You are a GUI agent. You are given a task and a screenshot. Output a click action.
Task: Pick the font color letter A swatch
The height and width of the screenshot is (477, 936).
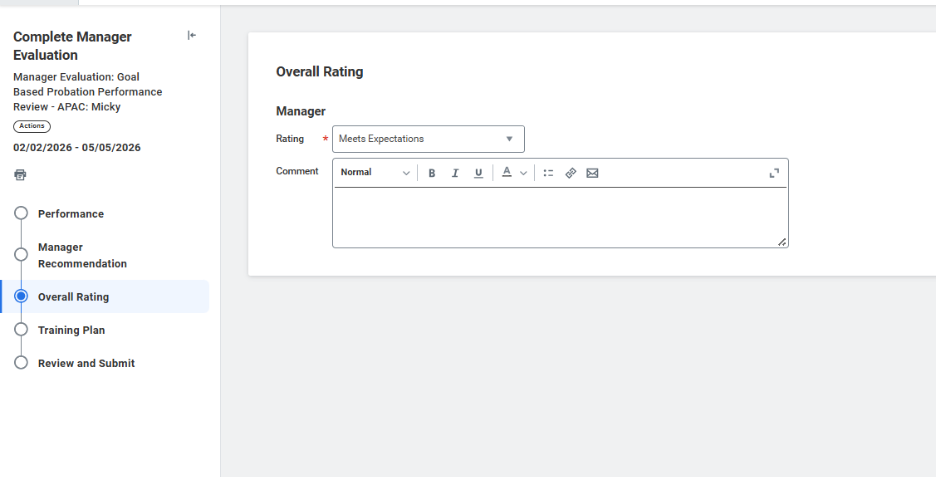[x=506, y=172]
